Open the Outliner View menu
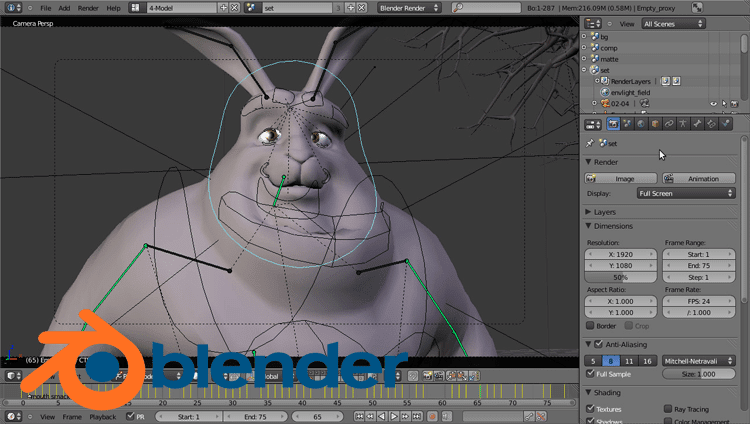This screenshot has height=424, width=750. [x=627, y=24]
